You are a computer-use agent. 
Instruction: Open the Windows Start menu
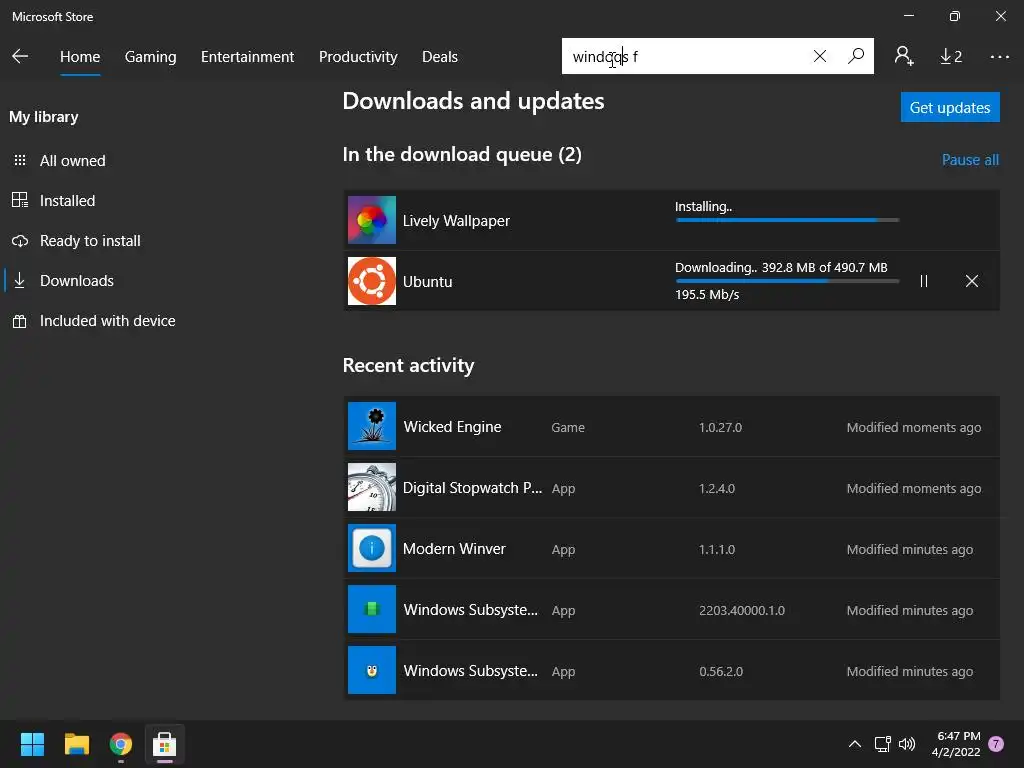click(x=32, y=744)
